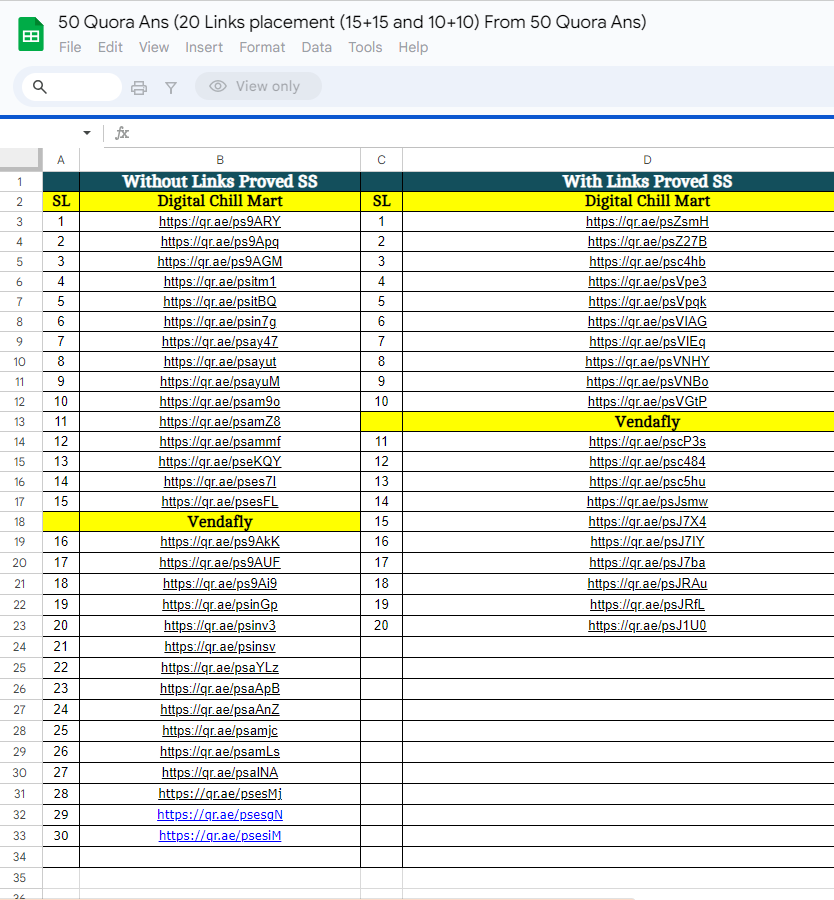Select row 18 header
834x900 pixels.
pyautogui.click(x=21, y=521)
